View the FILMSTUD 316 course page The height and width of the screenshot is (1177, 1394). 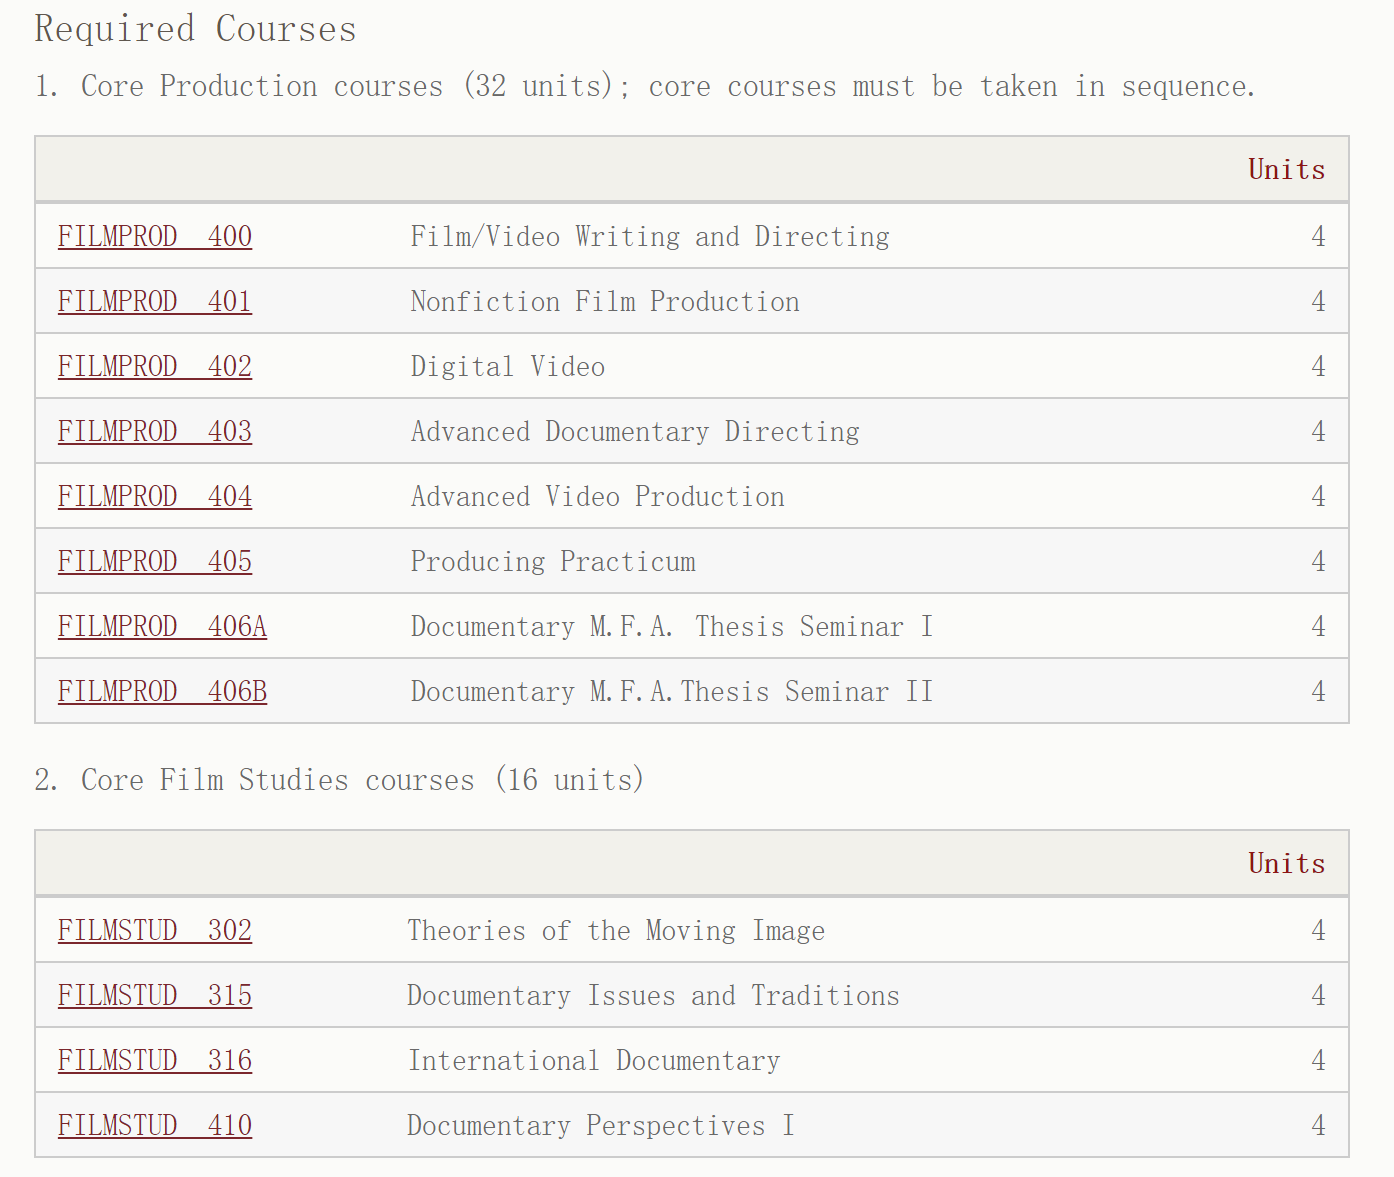click(155, 1061)
